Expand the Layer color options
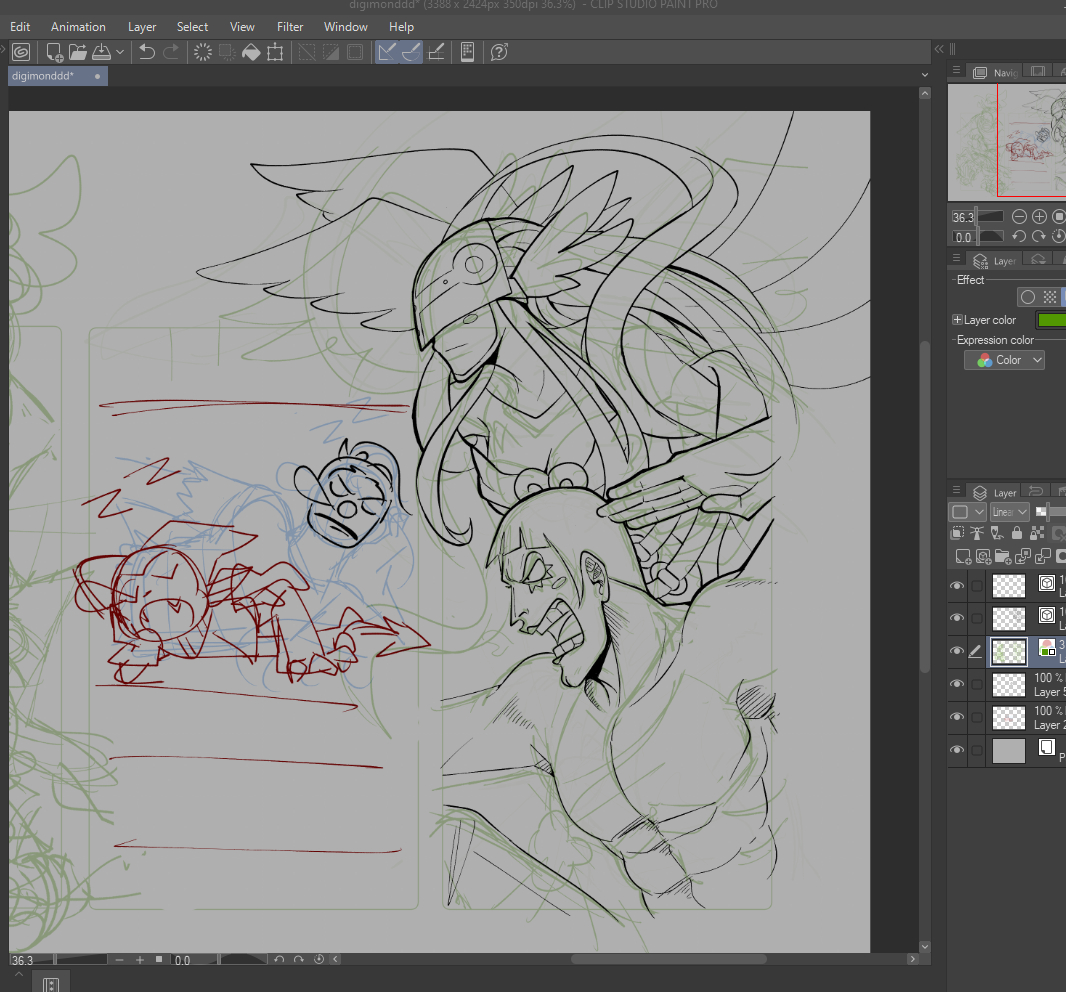 (957, 320)
